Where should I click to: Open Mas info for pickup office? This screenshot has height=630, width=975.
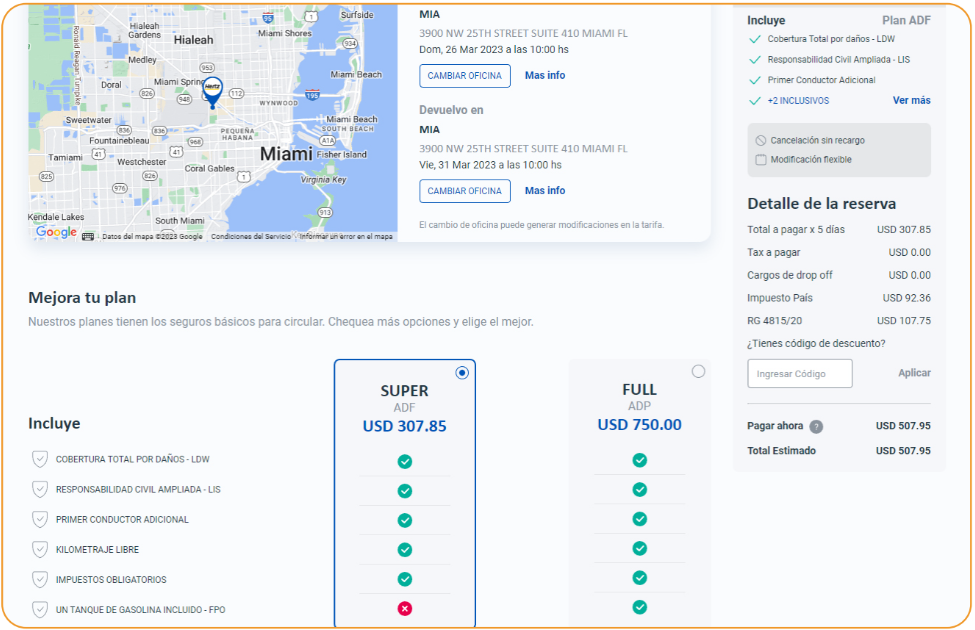point(545,76)
